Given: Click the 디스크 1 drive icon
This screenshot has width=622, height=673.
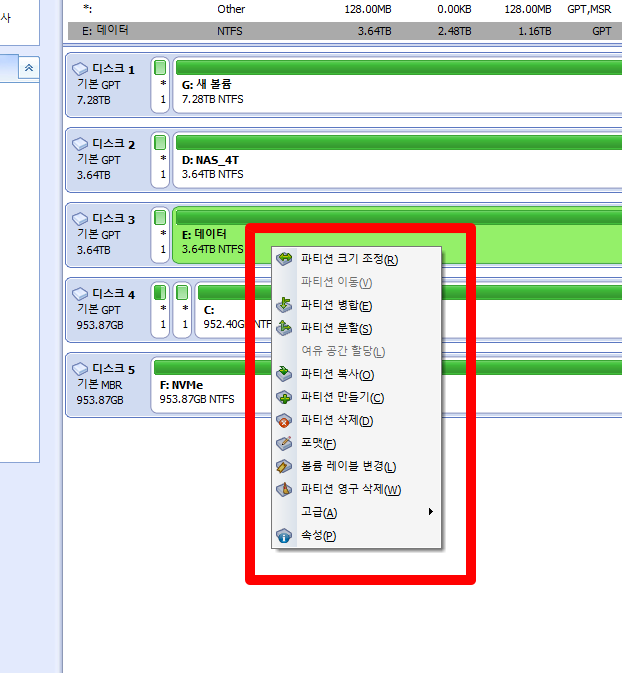Looking at the screenshot, I should tap(80, 69).
